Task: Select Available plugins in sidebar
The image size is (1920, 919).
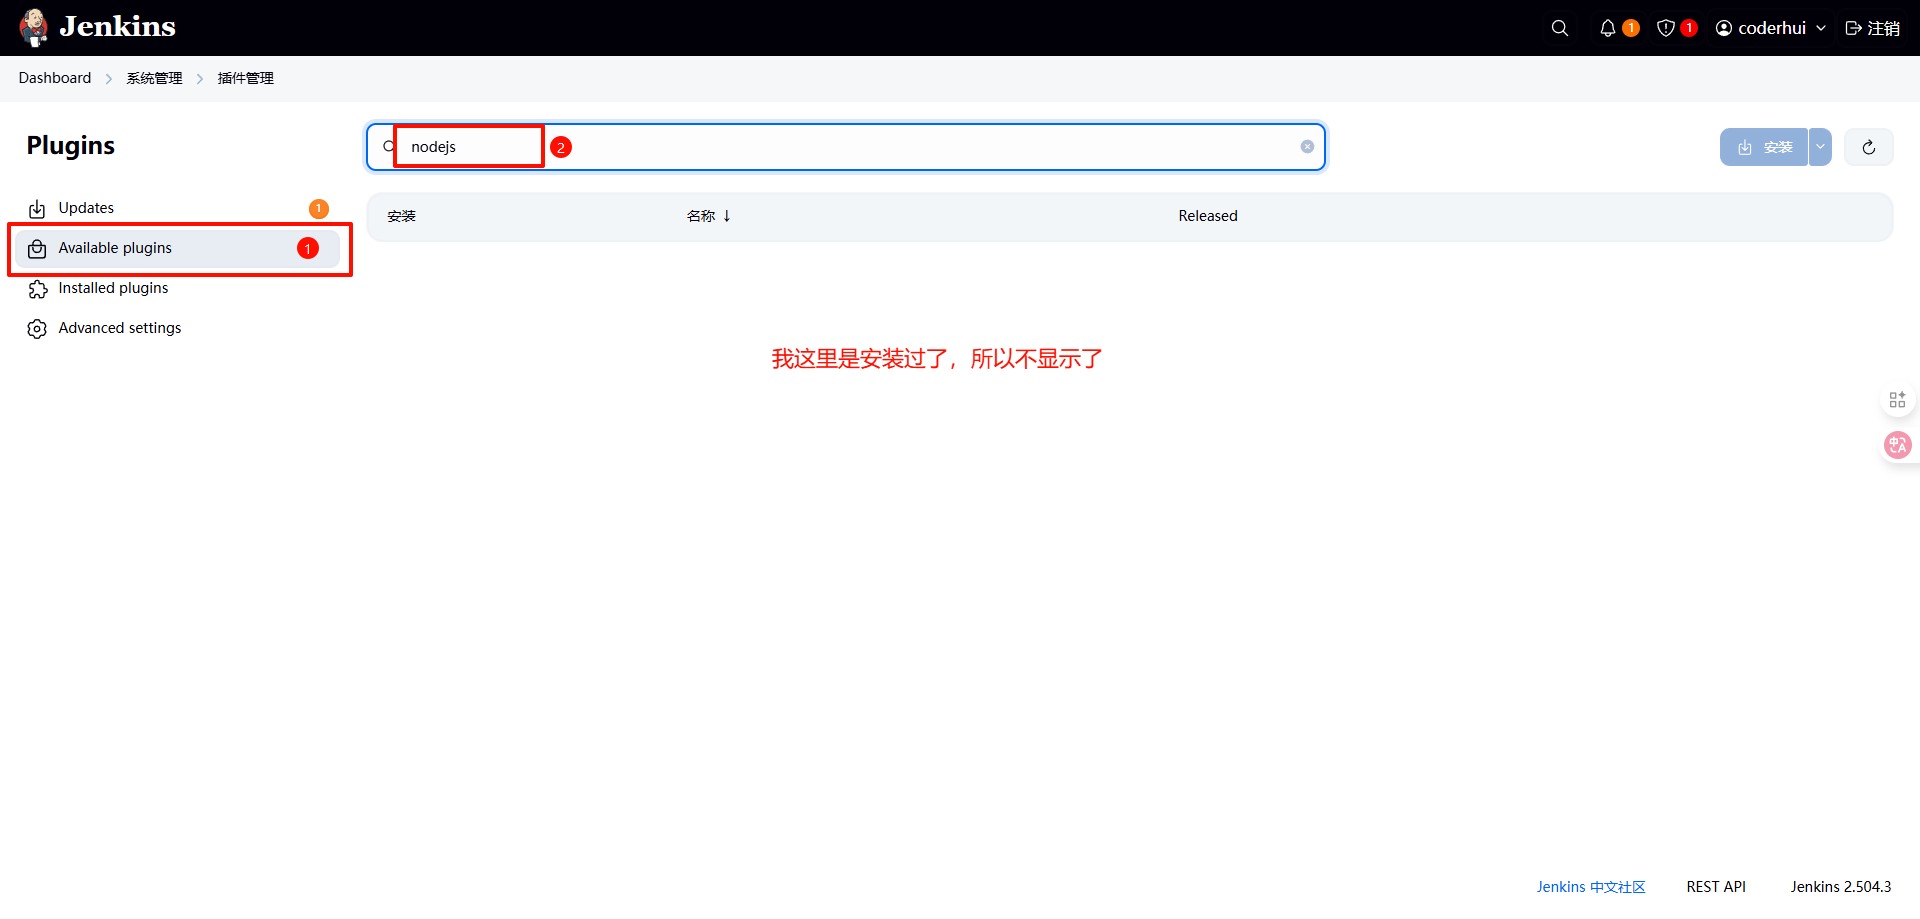Action: point(115,248)
